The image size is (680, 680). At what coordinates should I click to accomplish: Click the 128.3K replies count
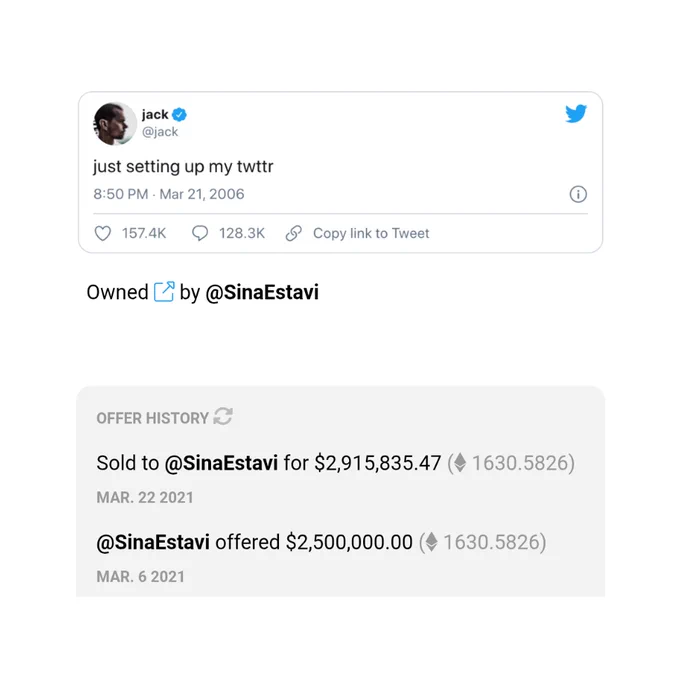click(242, 233)
